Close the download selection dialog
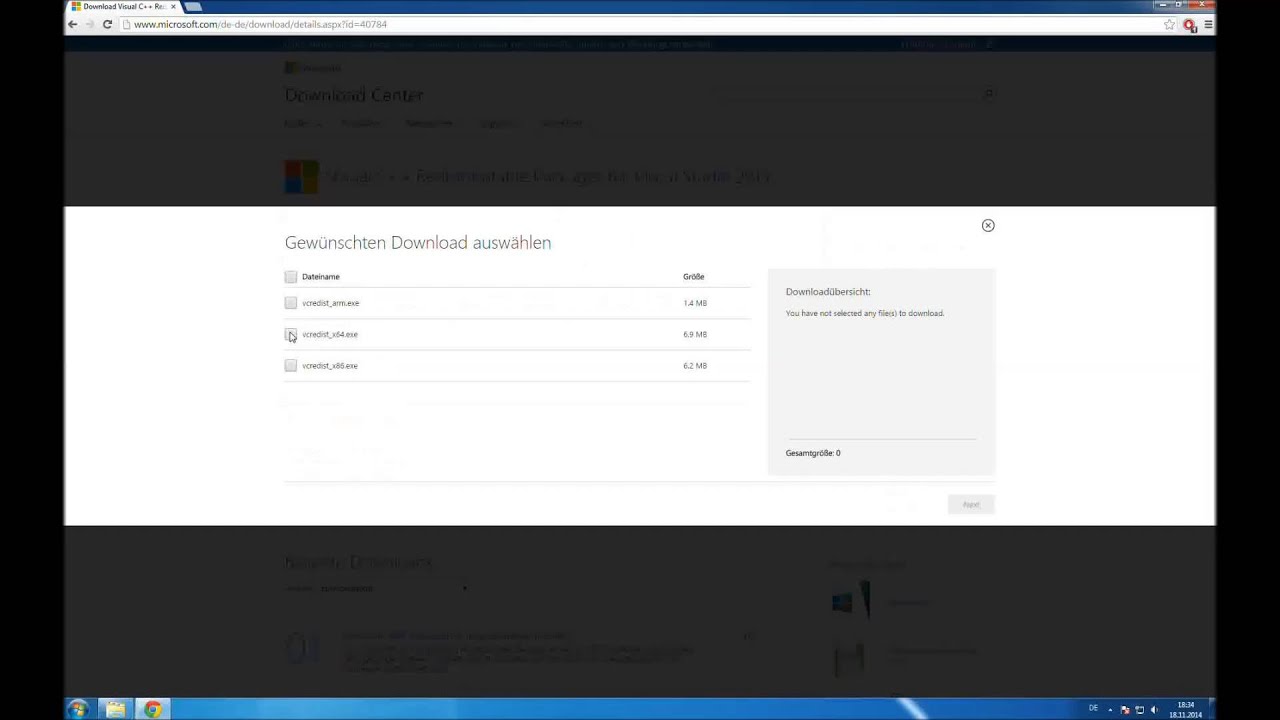 tap(988, 225)
